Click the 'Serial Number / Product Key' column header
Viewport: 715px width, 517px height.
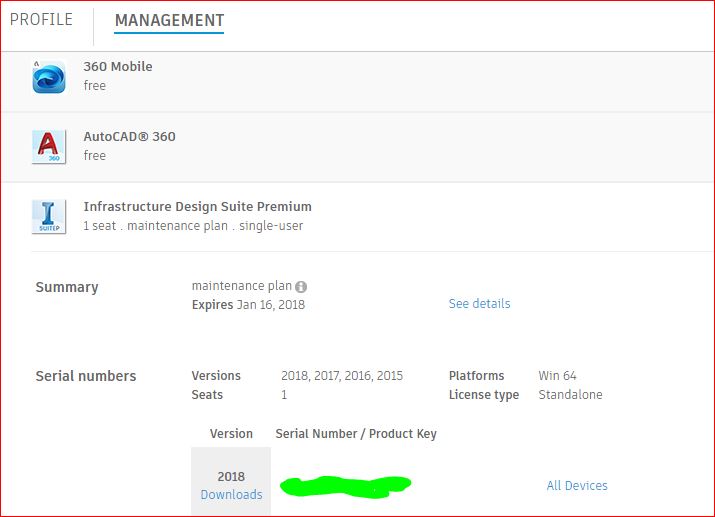click(x=356, y=434)
